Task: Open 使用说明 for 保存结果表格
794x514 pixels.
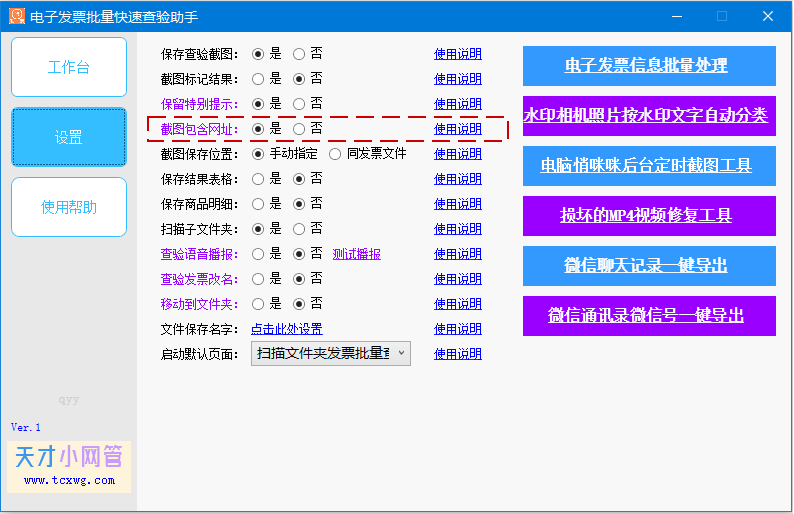Action: pyautogui.click(x=458, y=179)
